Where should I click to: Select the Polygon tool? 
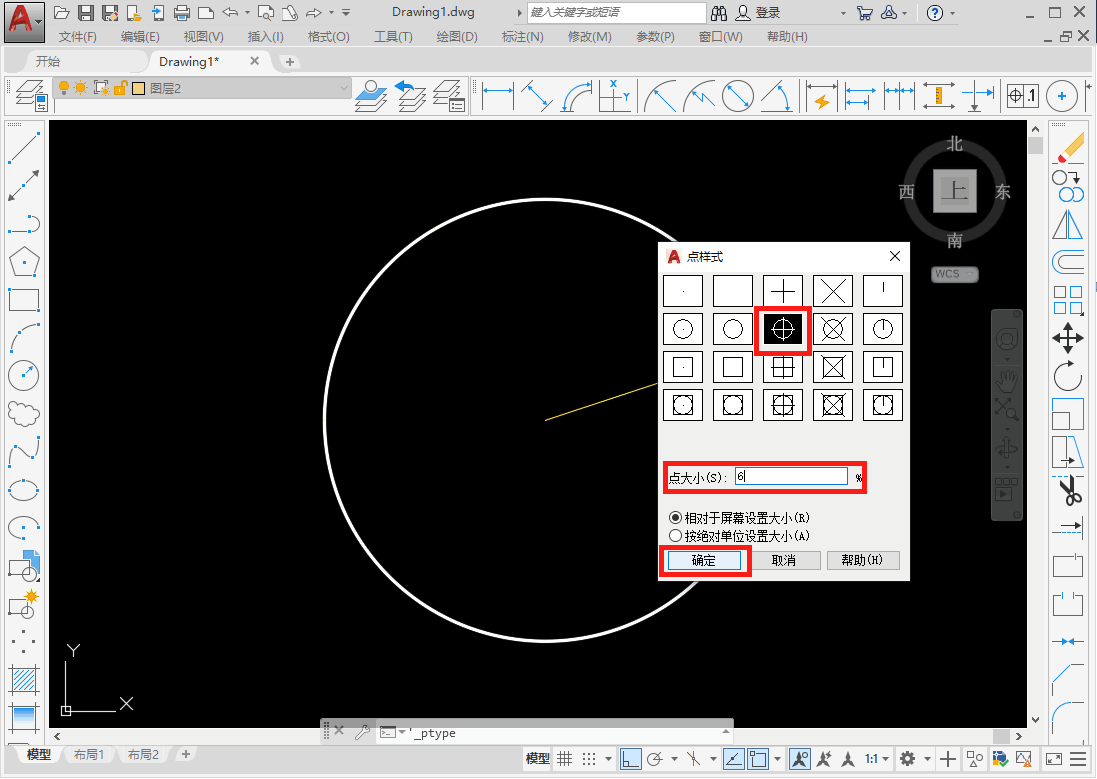point(23,263)
